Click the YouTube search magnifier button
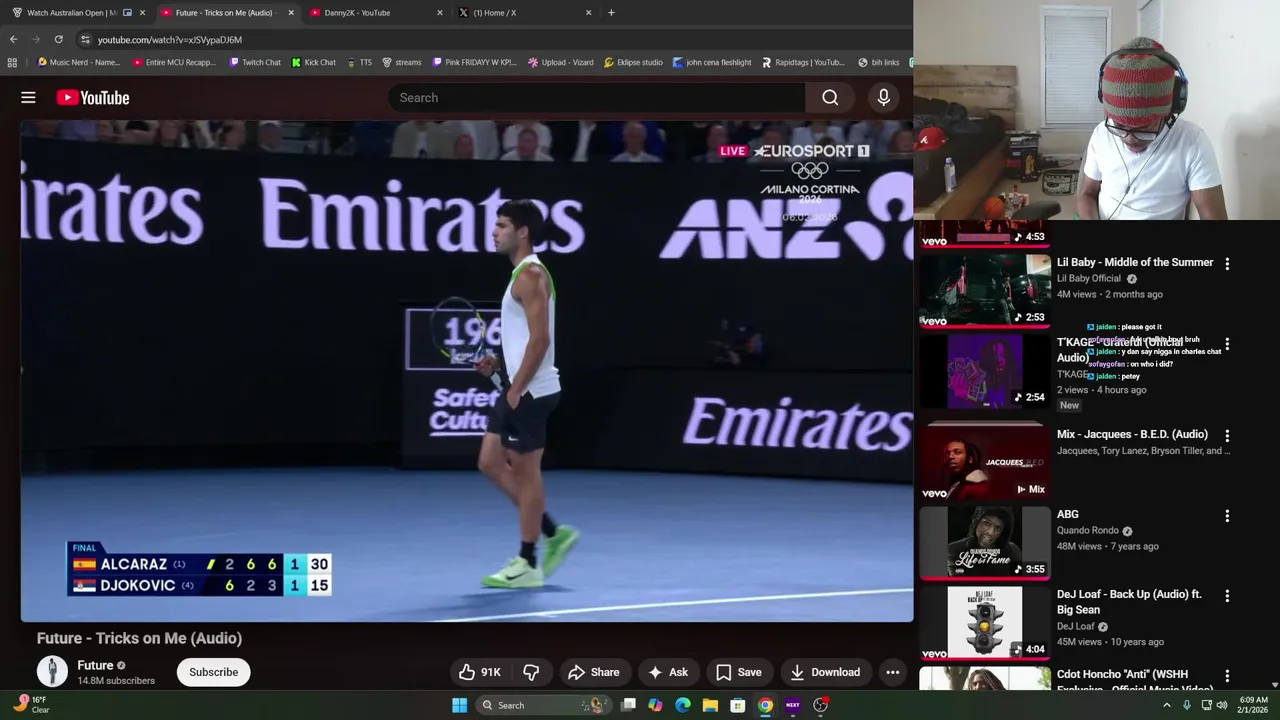The height and width of the screenshot is (720, 1280). pos(830,97)
